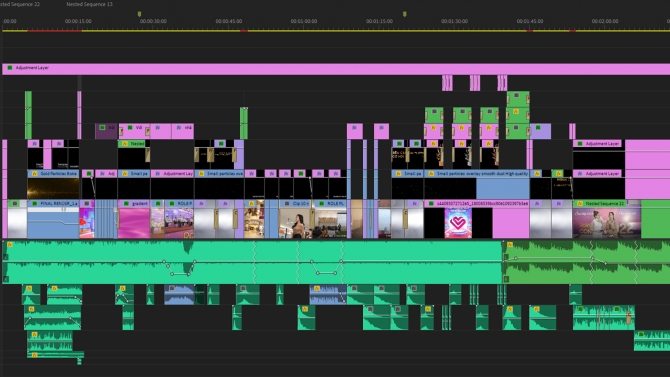The image size is (670, 377).
Task: Click the golden particles thumbnail
Action: 53,188
